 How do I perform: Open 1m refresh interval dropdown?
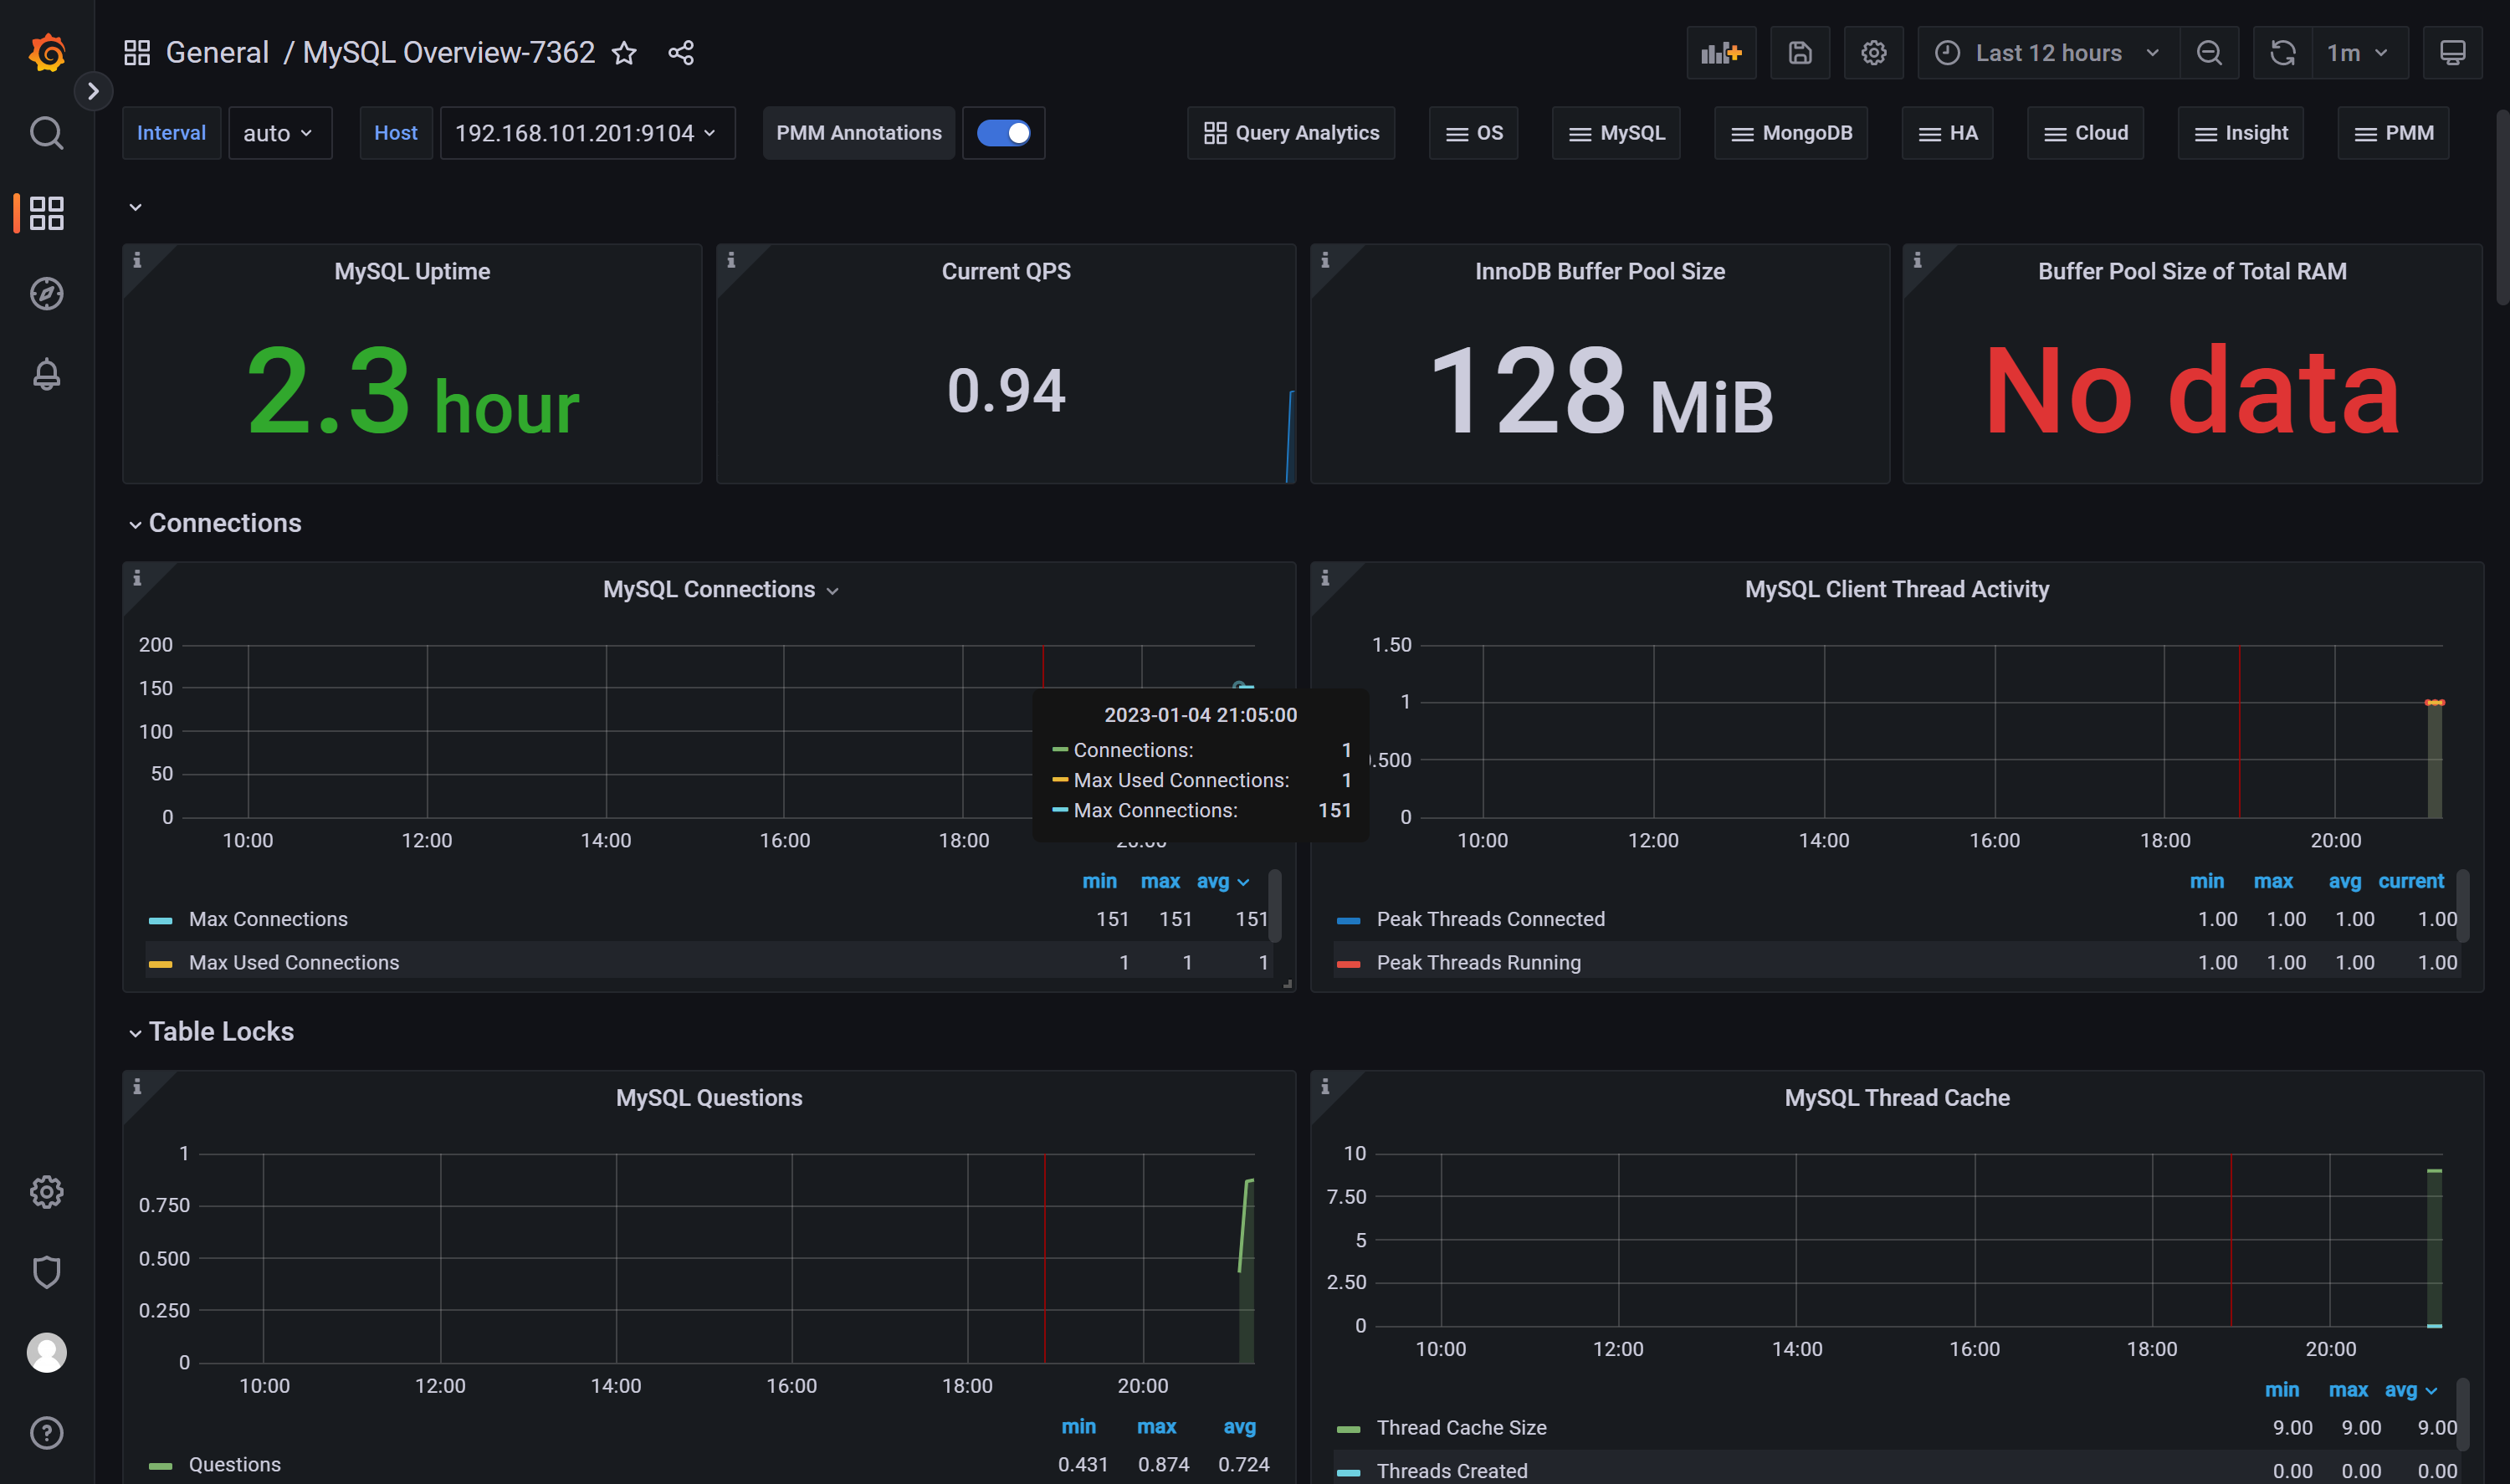[x=2358, y=53]
